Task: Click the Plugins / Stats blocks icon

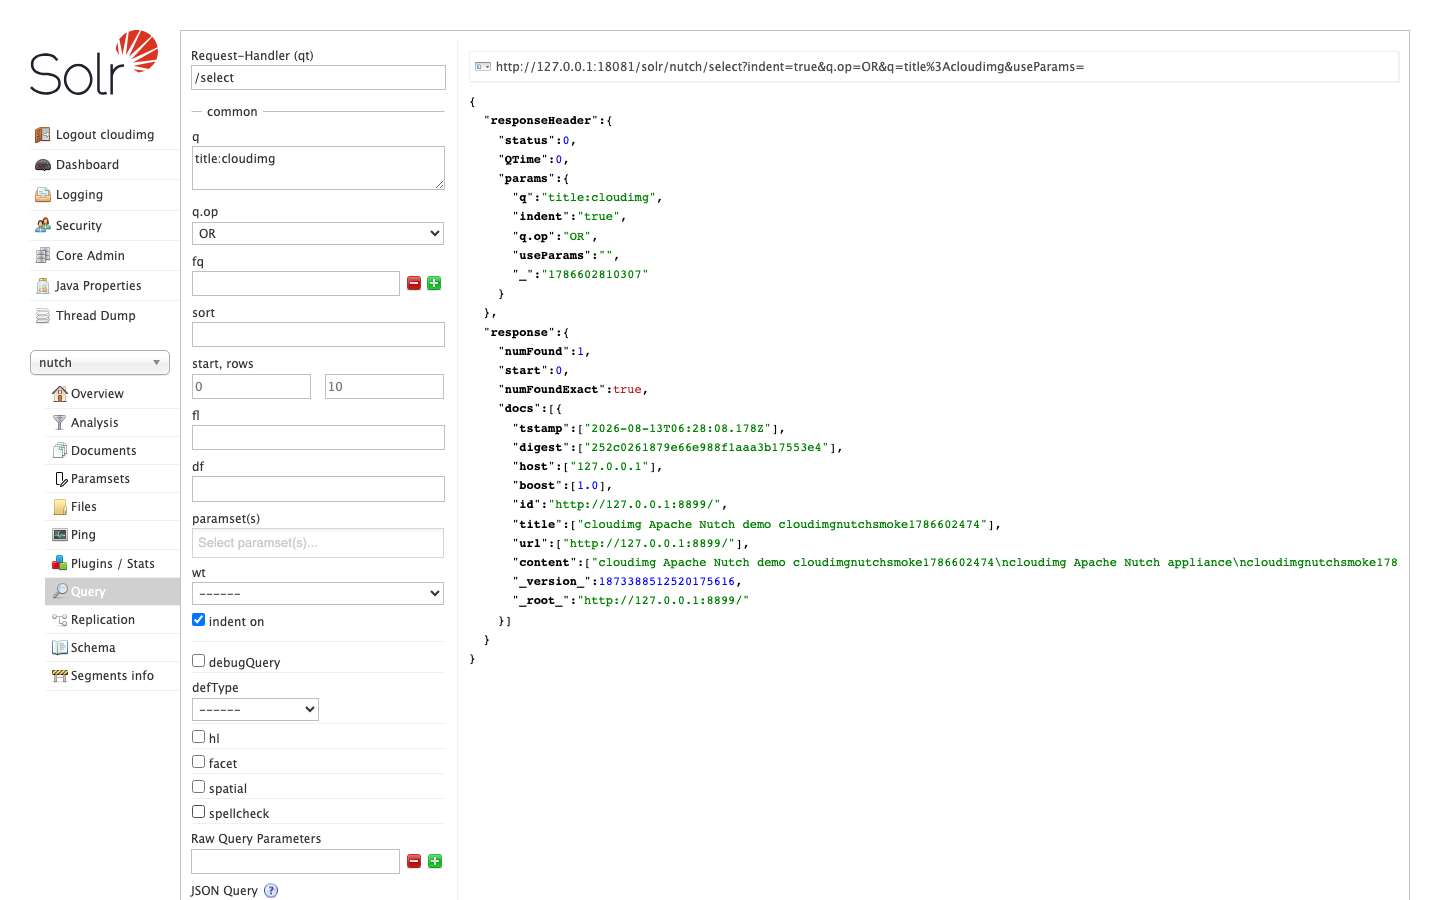Action: pos(60,563)
